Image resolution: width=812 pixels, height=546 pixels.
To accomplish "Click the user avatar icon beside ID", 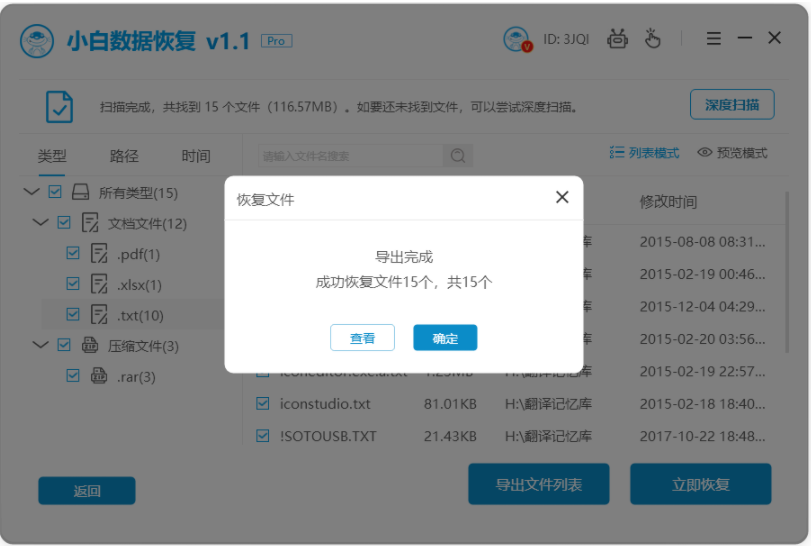I will (517, 39).
